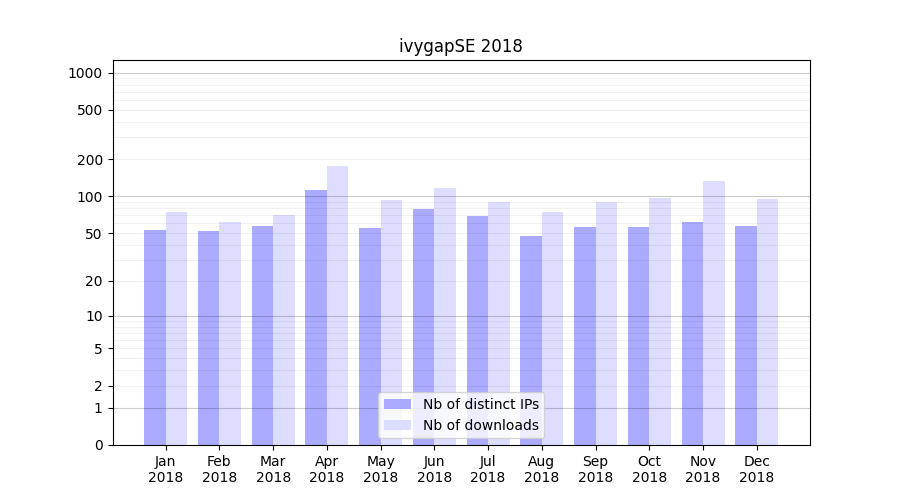The image size is (900, 500).
Task: Select the 'Nb of downloads' legend label
Action: click(x=480, y=425)
